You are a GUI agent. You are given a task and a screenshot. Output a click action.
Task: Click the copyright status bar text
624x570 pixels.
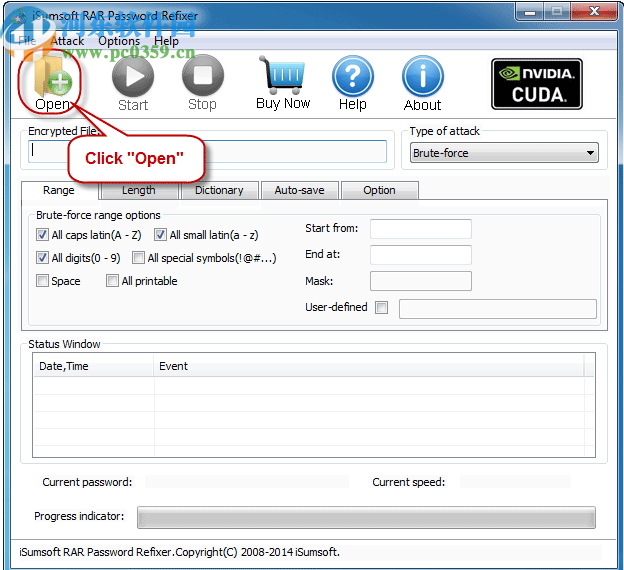tap(179, 552)
